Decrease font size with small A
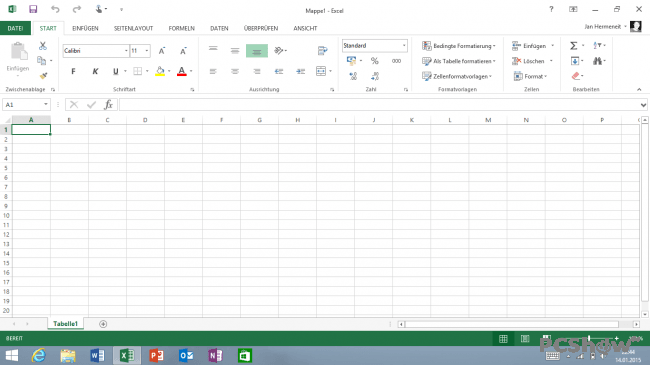This screenshot has height=365, width=650. click(x=183, y=51)
